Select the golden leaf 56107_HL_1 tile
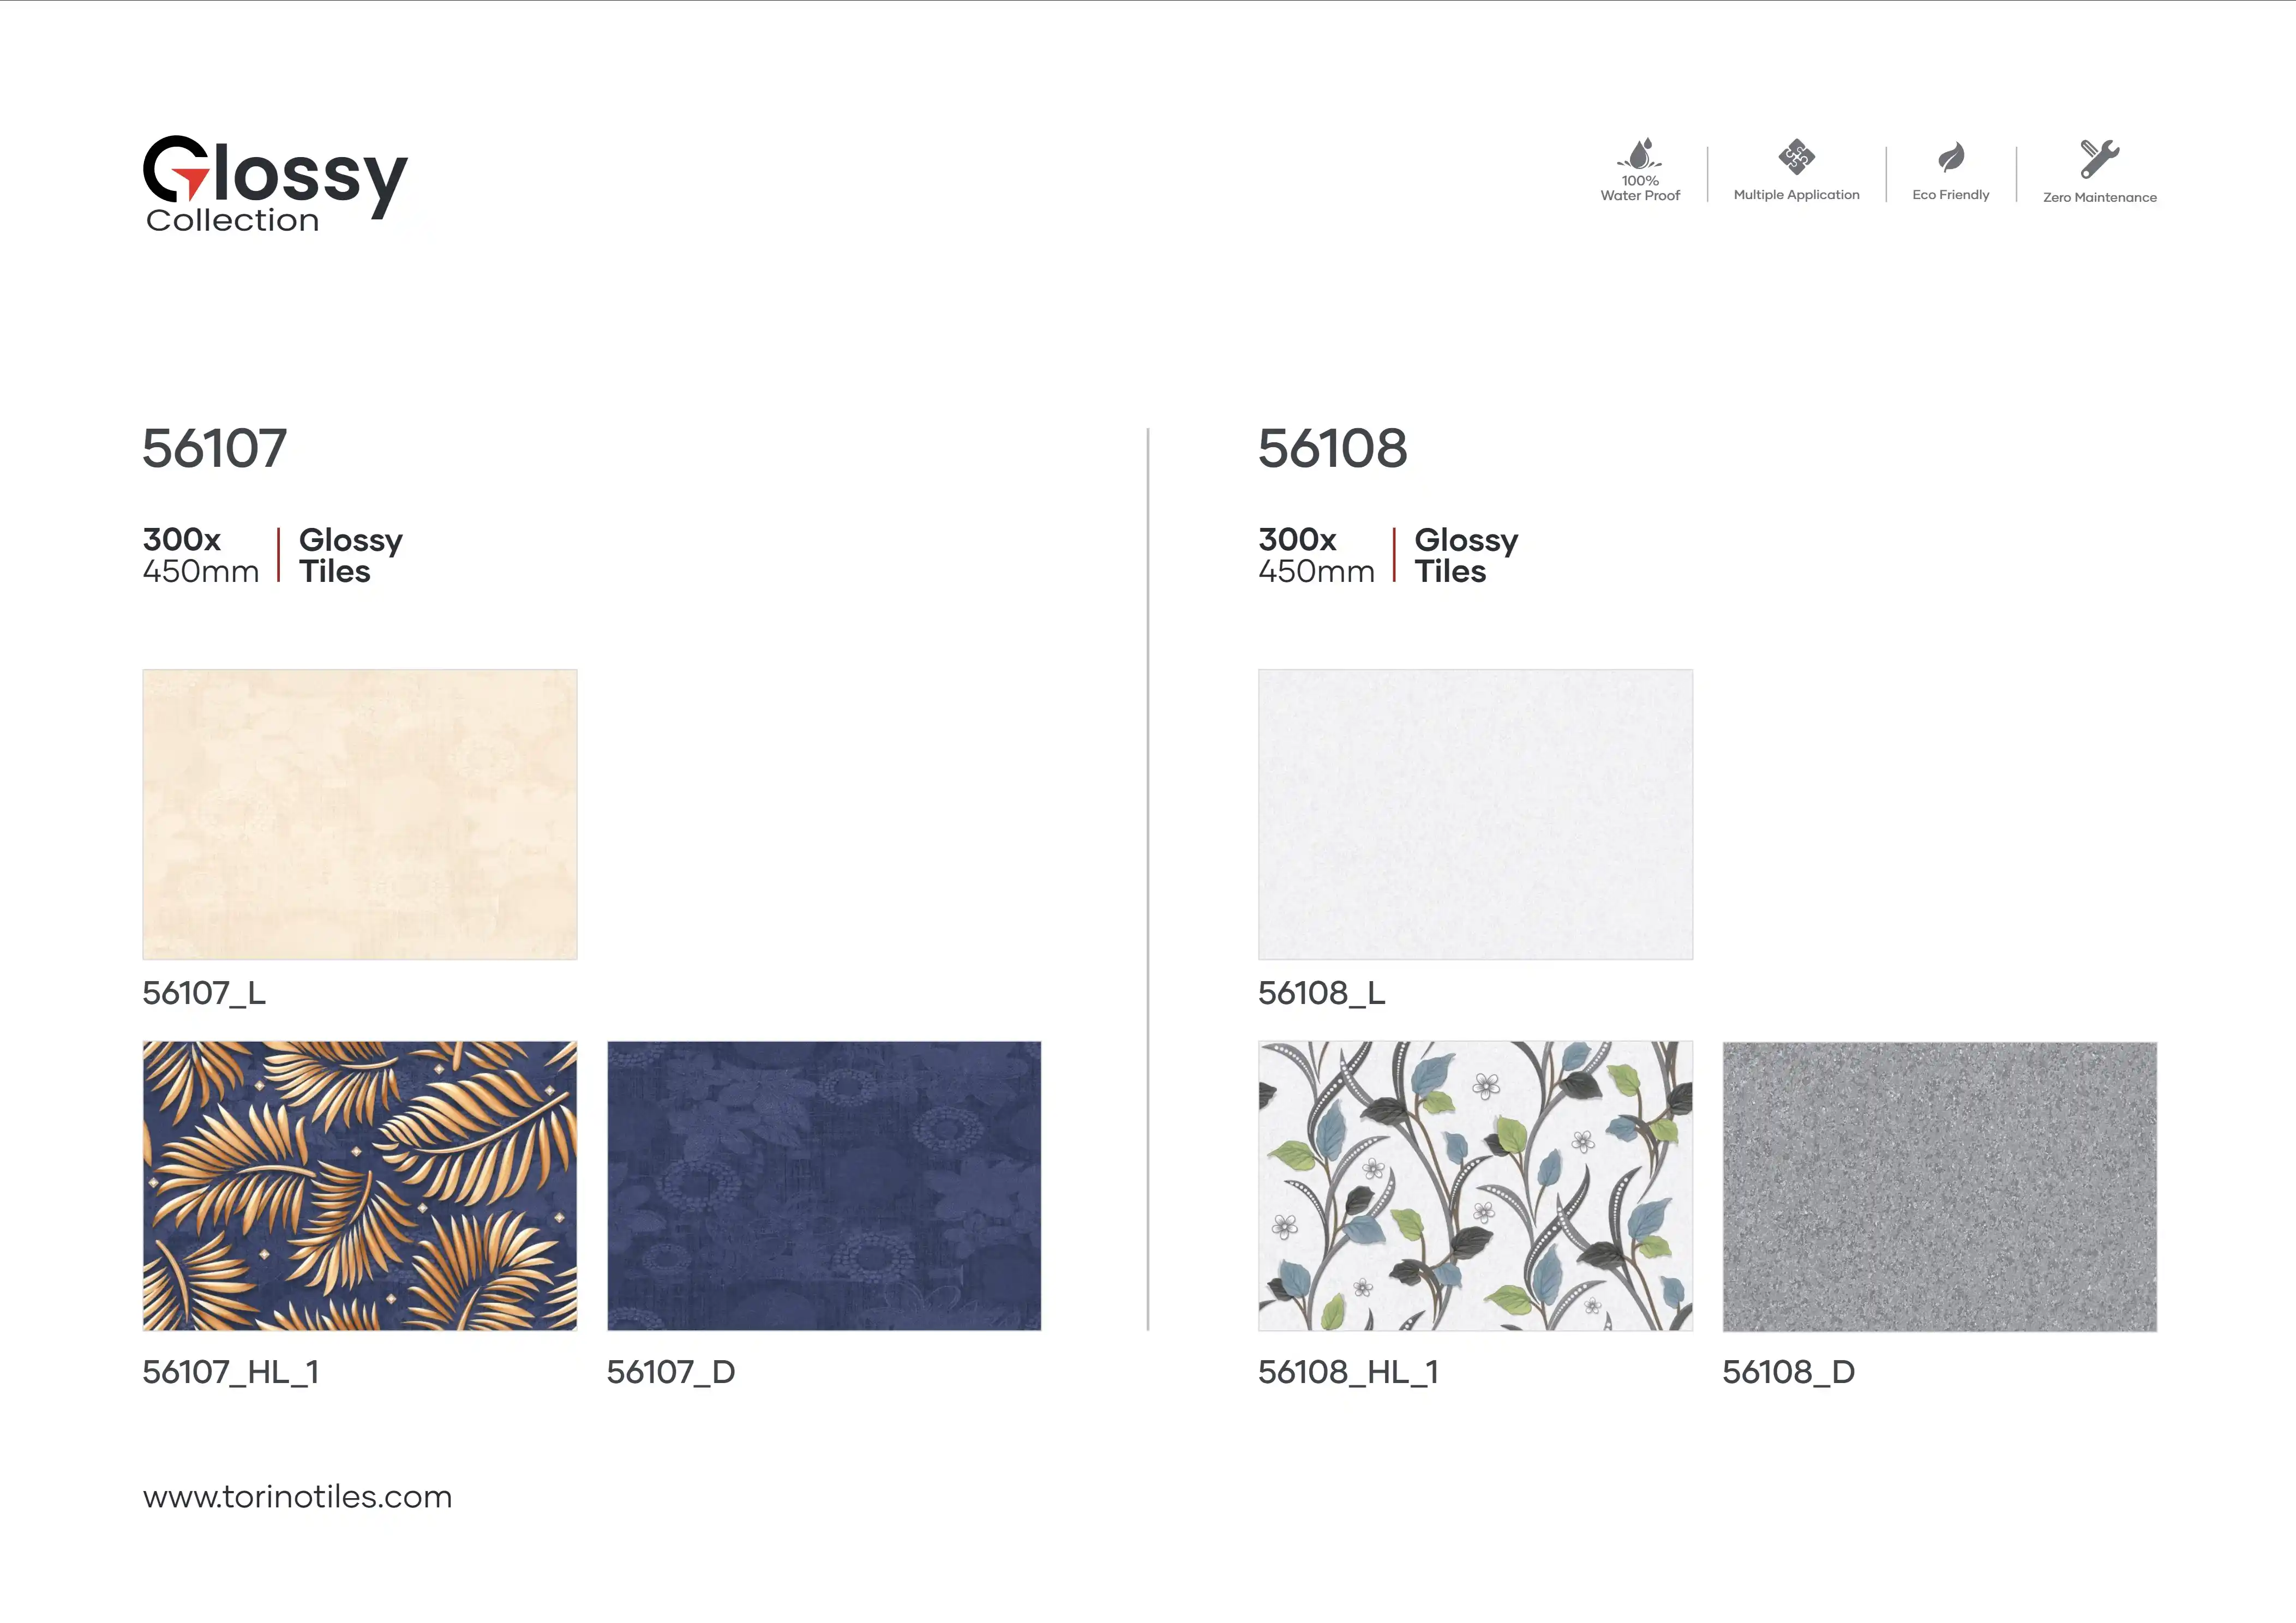2296x1623 pixels. coord(360,1185)
